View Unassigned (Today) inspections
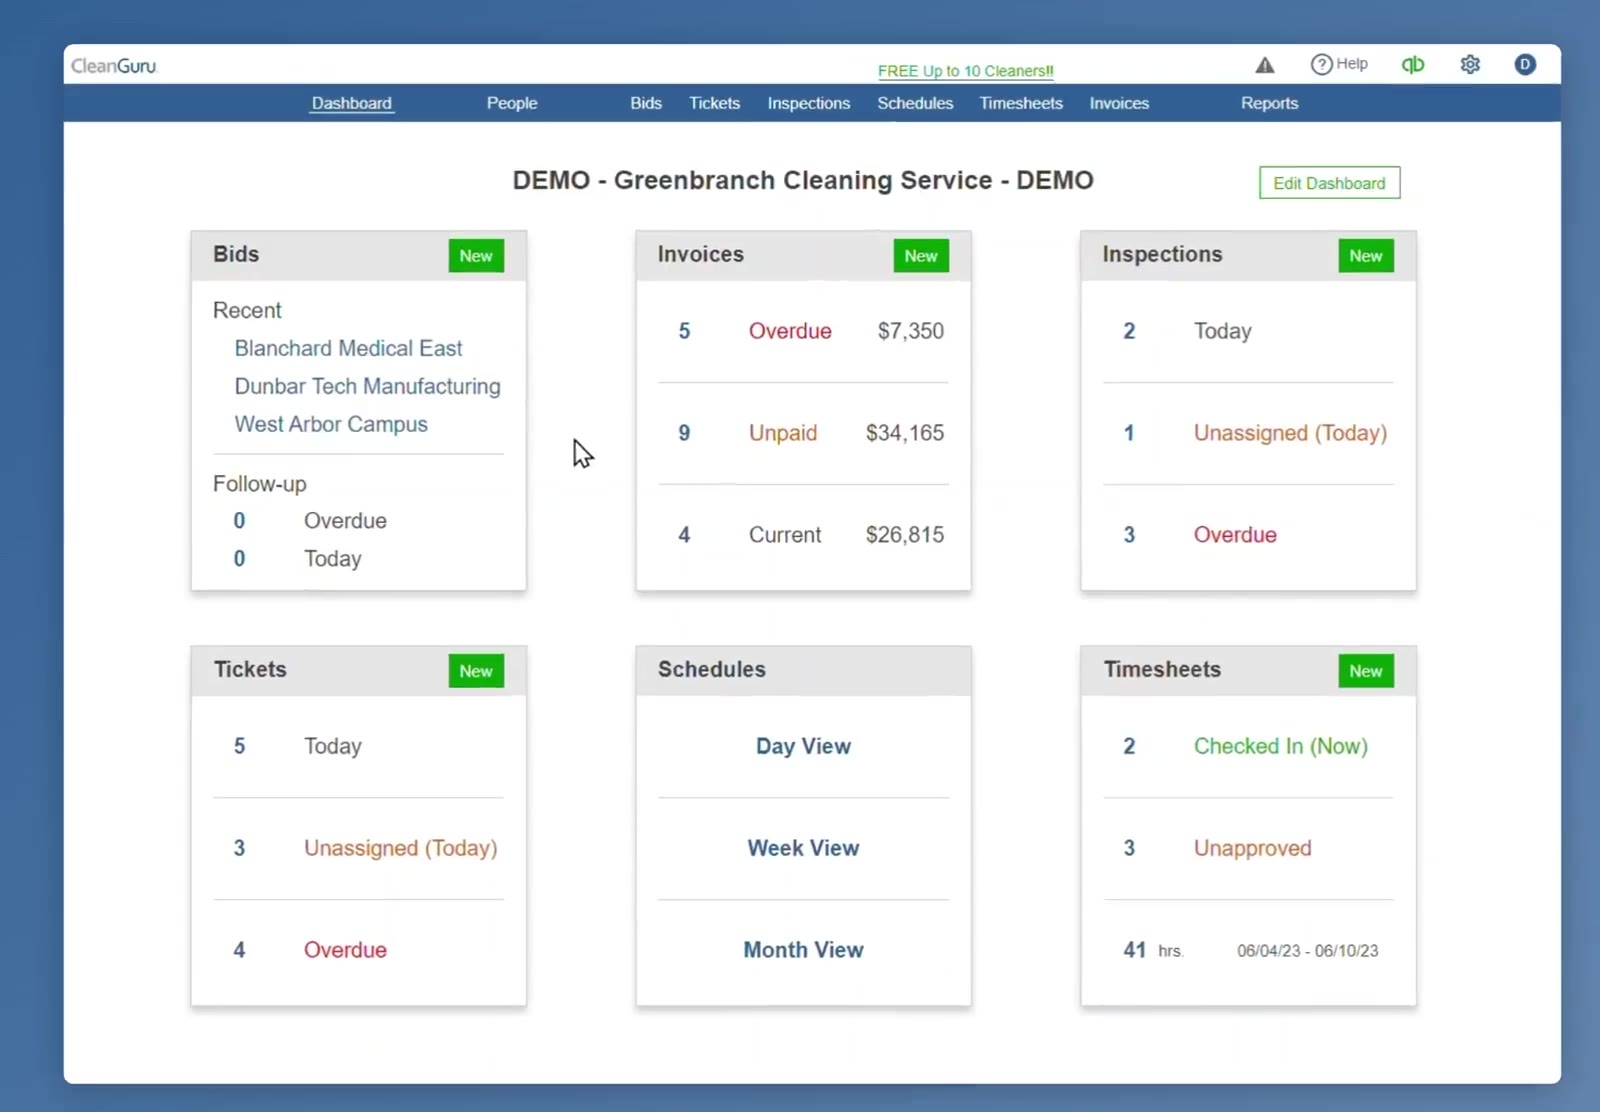This screenshot has width=1600, height=1112. 1290,433
